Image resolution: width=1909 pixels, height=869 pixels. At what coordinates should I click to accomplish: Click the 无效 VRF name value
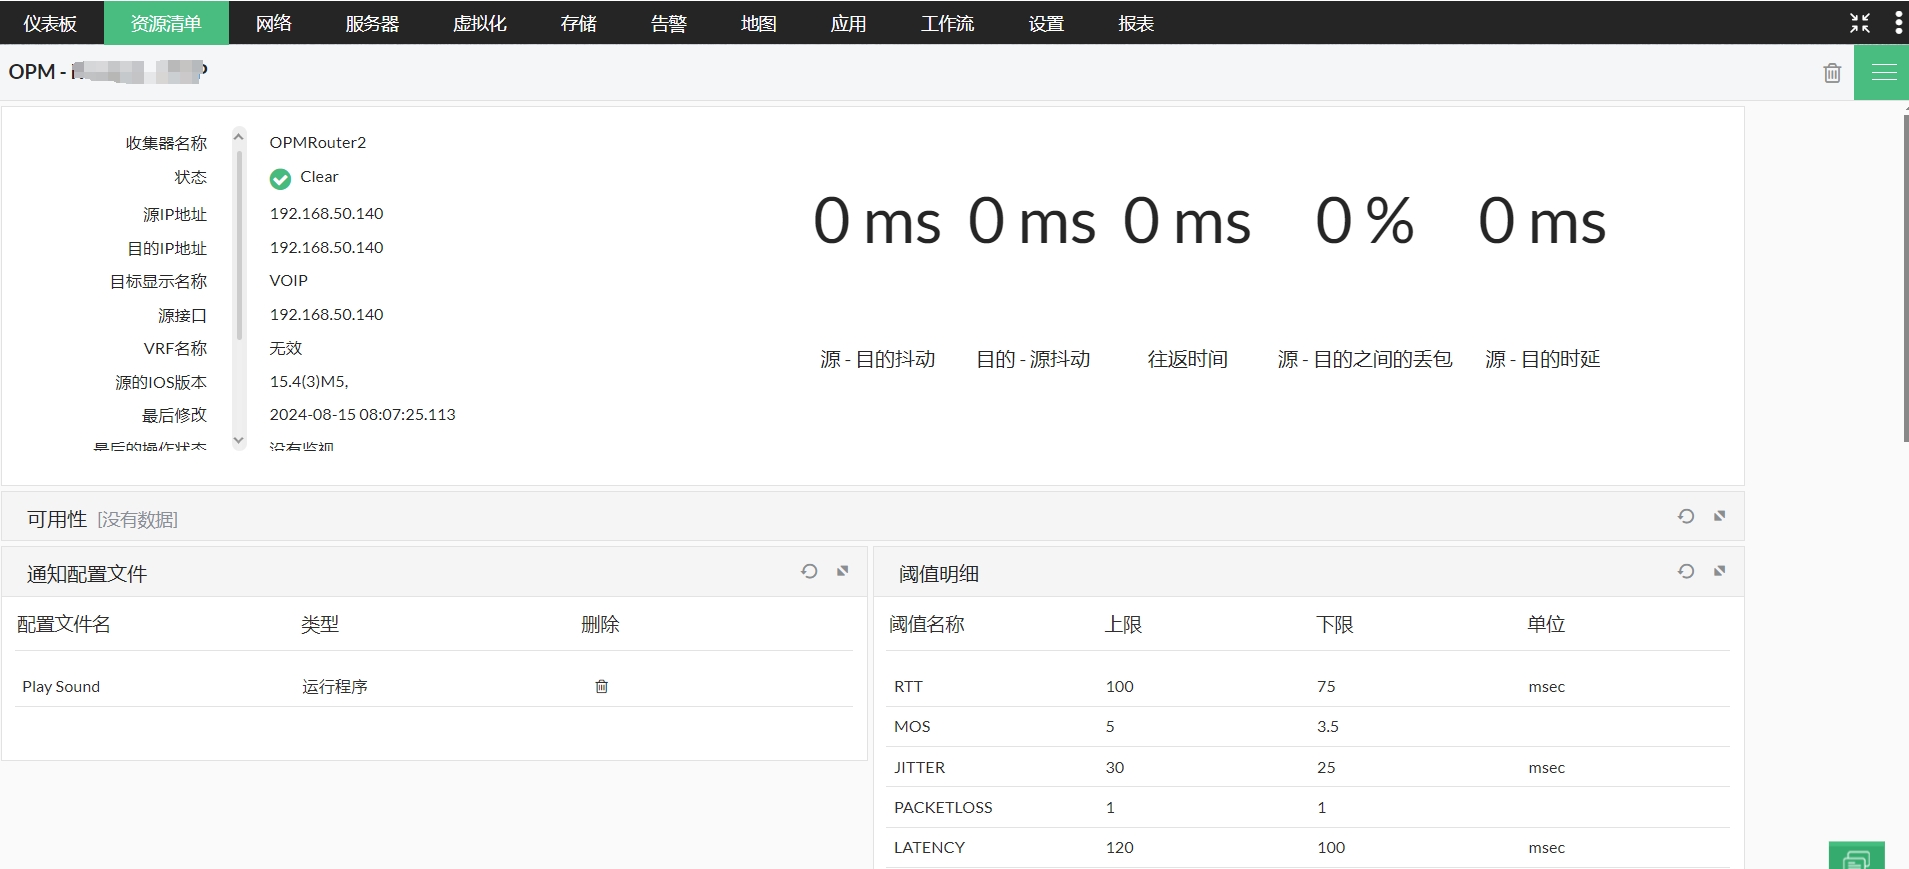(x=286, y=348)
